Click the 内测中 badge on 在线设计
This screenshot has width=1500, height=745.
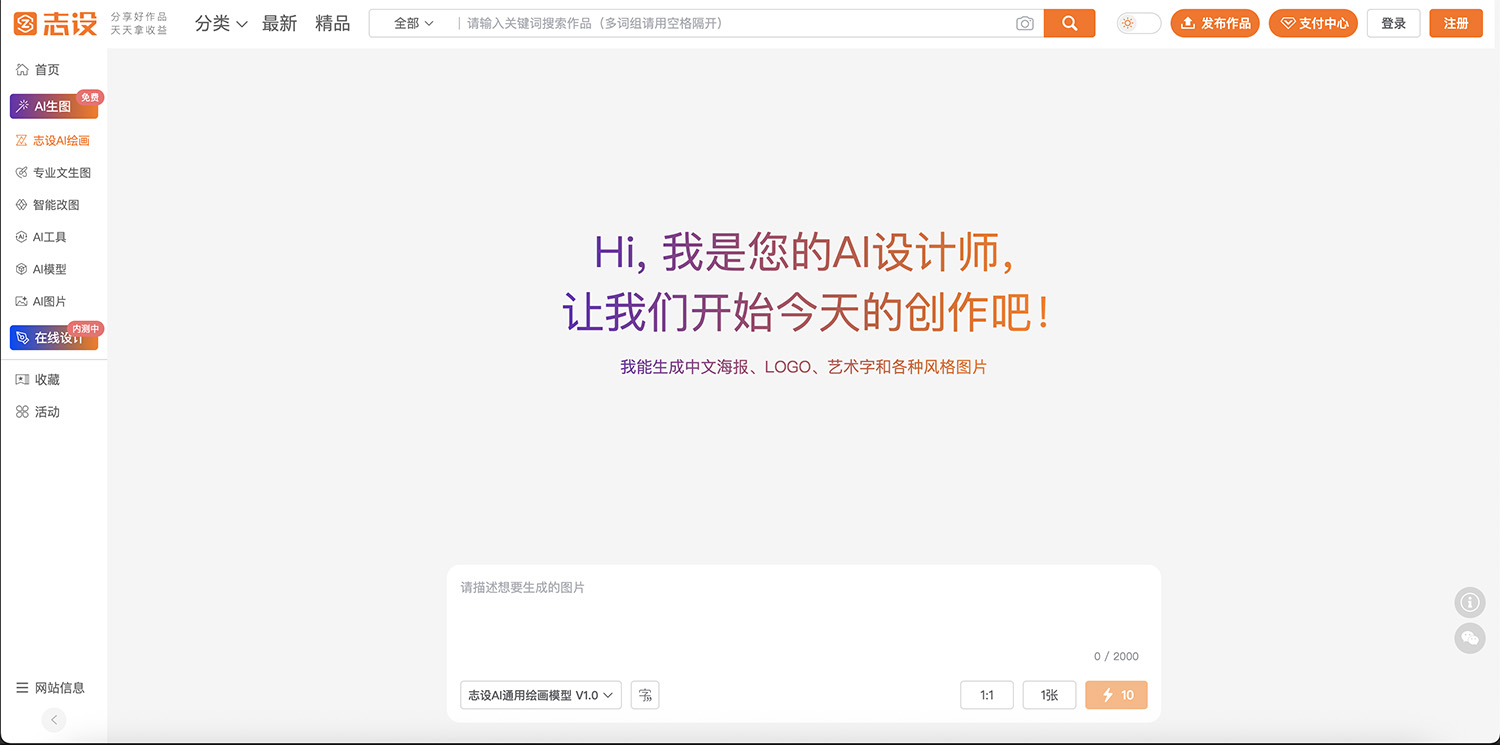pos(87,328)
